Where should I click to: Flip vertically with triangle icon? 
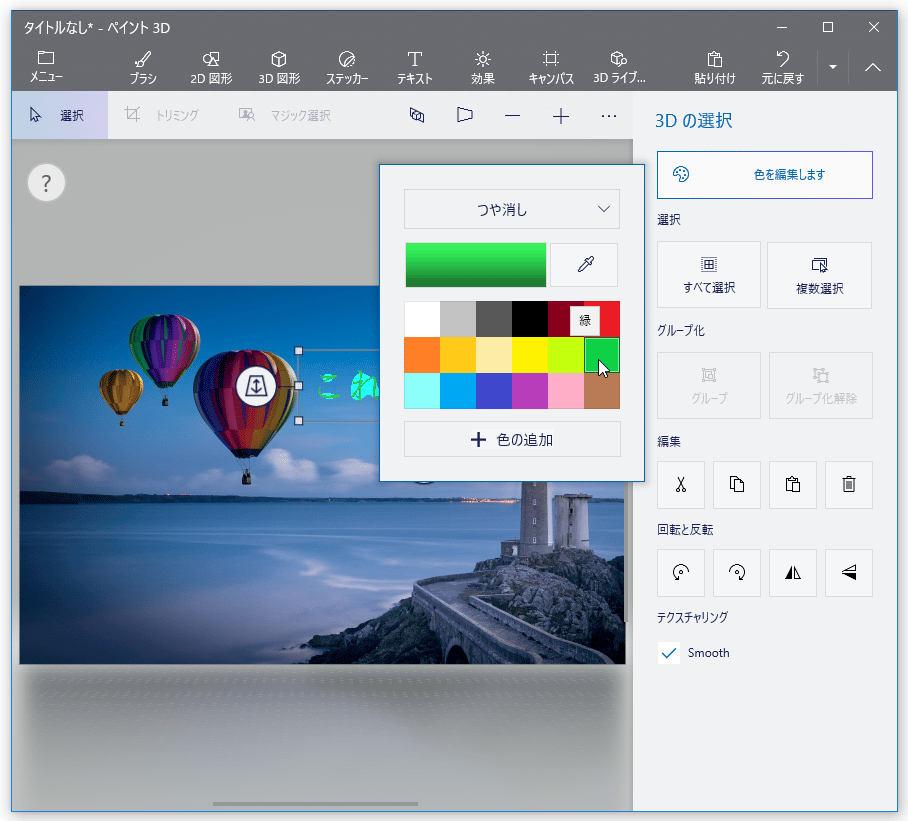(x=849, y=573)
